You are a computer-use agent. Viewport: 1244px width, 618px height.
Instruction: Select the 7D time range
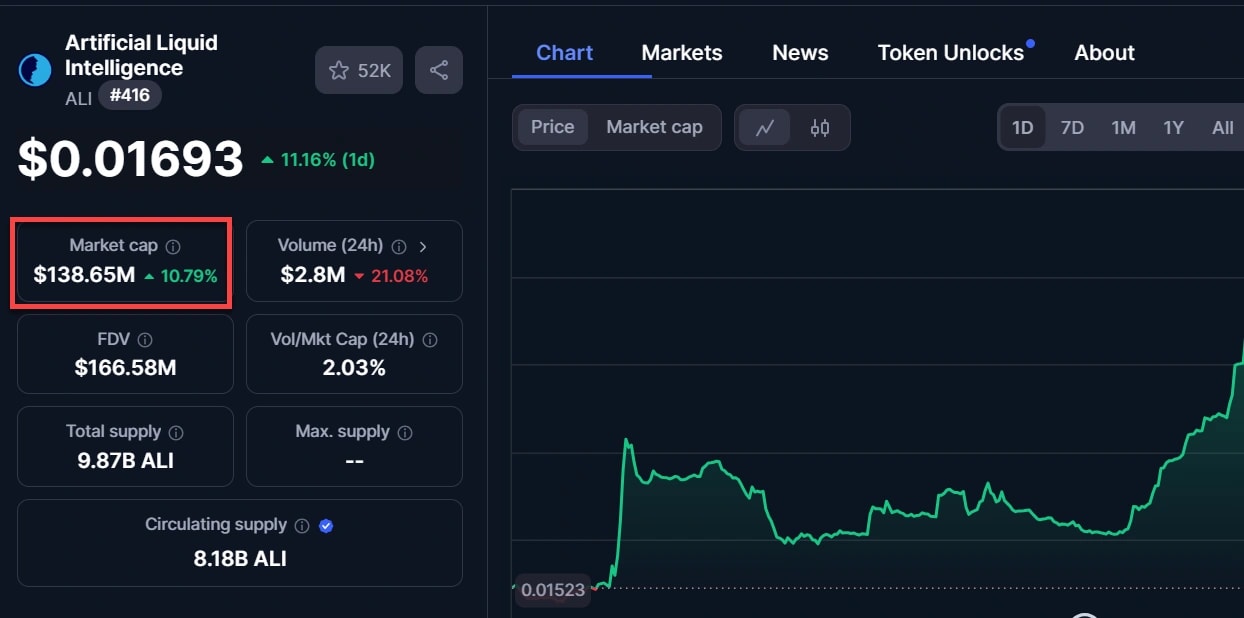(x=1072, y=128)
